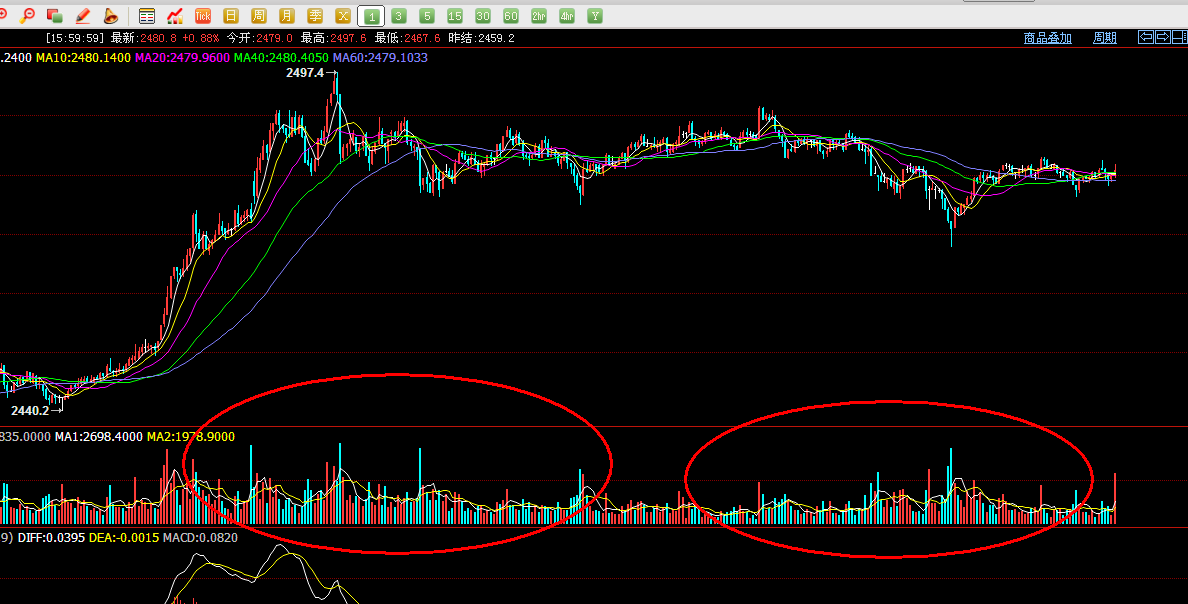Image resolution: width=1188 pixels, height=604 pixels.
Task: Select the 15-minute period button
Action: pos(455,16)
